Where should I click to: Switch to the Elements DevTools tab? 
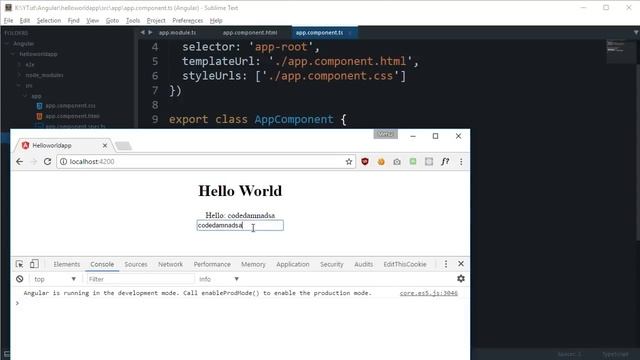(67, 264)
